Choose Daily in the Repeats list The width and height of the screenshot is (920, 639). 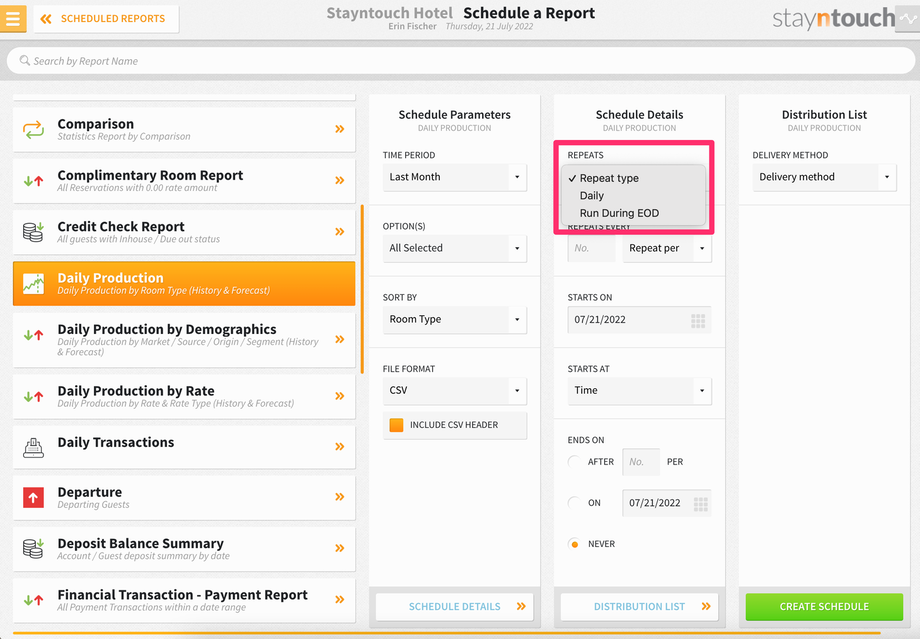(x=634, y=196)
